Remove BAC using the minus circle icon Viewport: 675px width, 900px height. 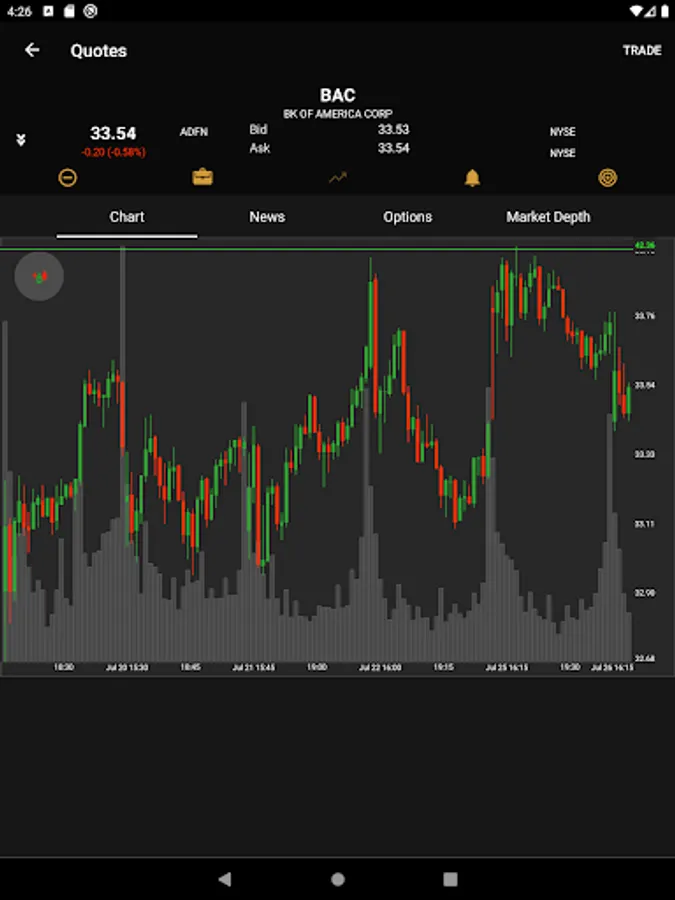point(68,178)
